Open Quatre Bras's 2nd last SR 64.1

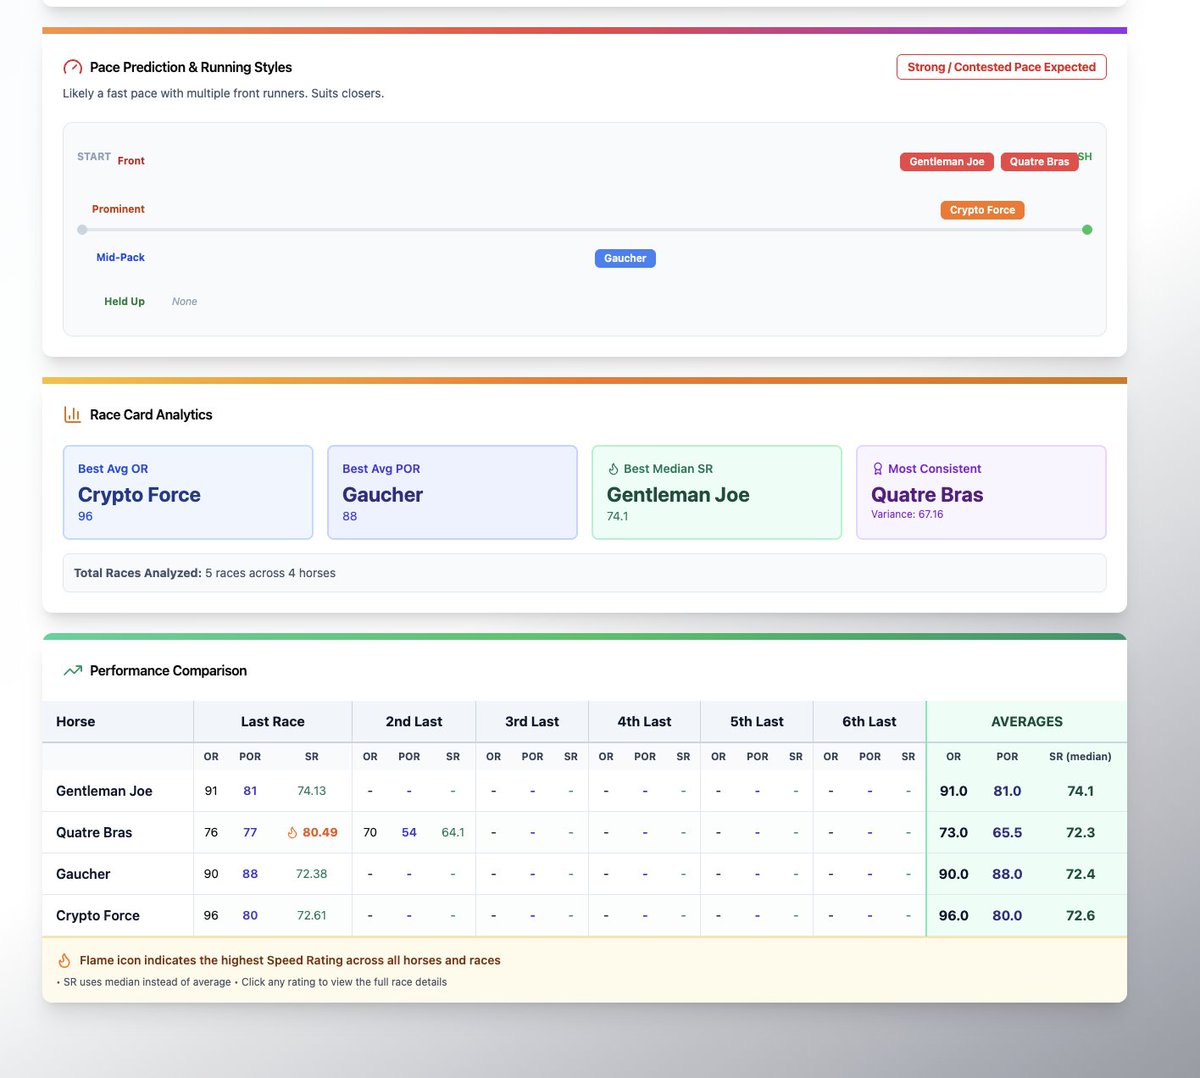point(453,832)
